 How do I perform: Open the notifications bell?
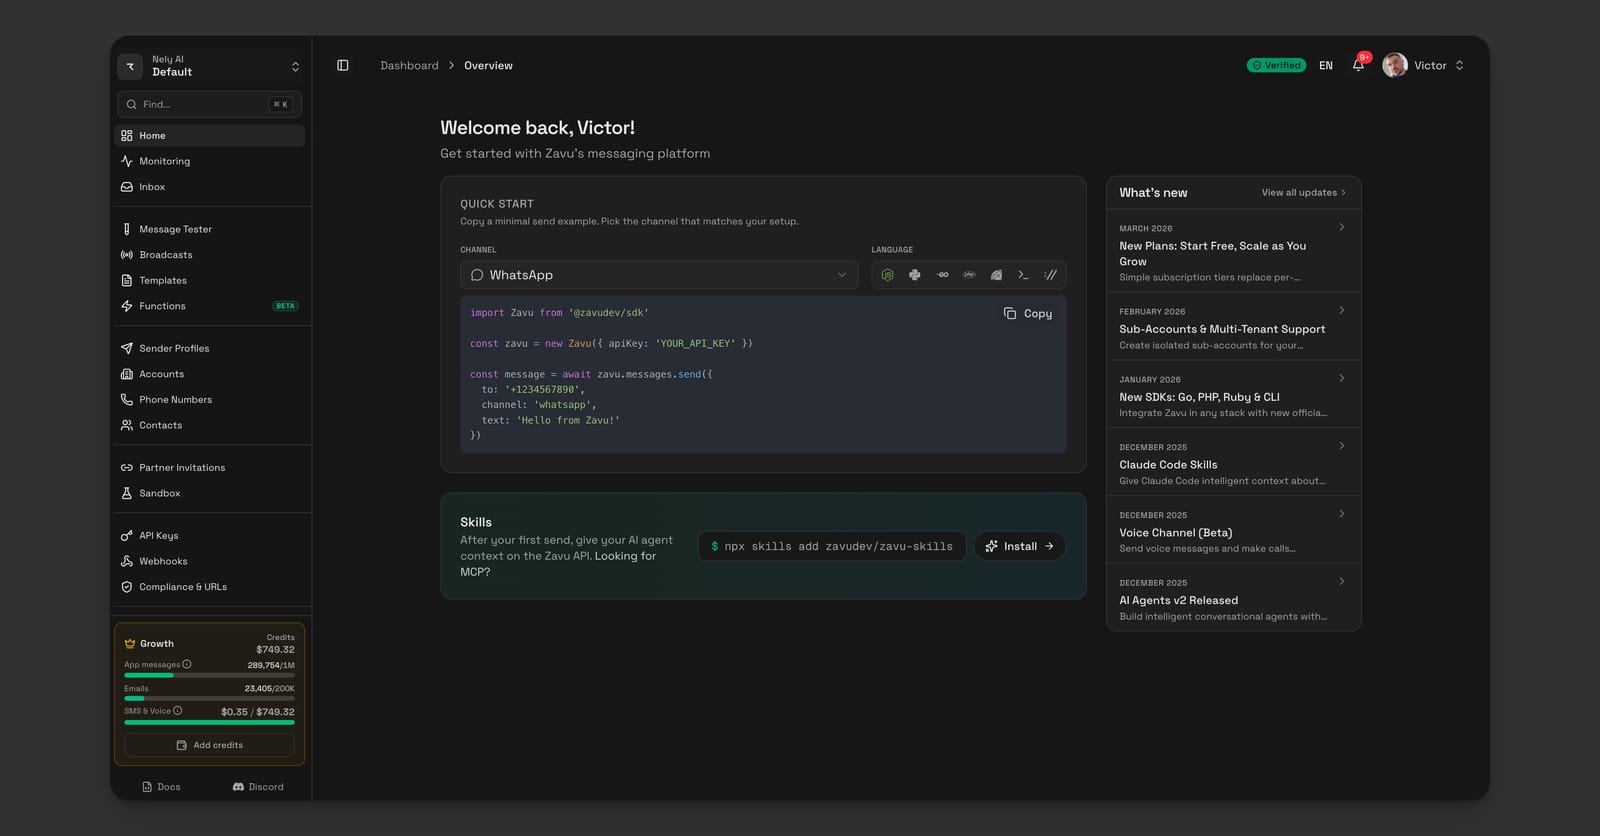pos(1358,65)
